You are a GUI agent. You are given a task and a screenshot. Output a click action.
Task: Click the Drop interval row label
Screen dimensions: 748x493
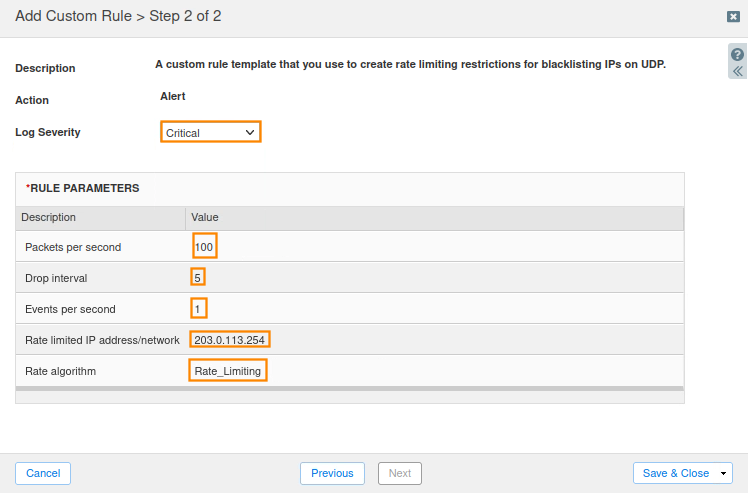pos(56,278)
